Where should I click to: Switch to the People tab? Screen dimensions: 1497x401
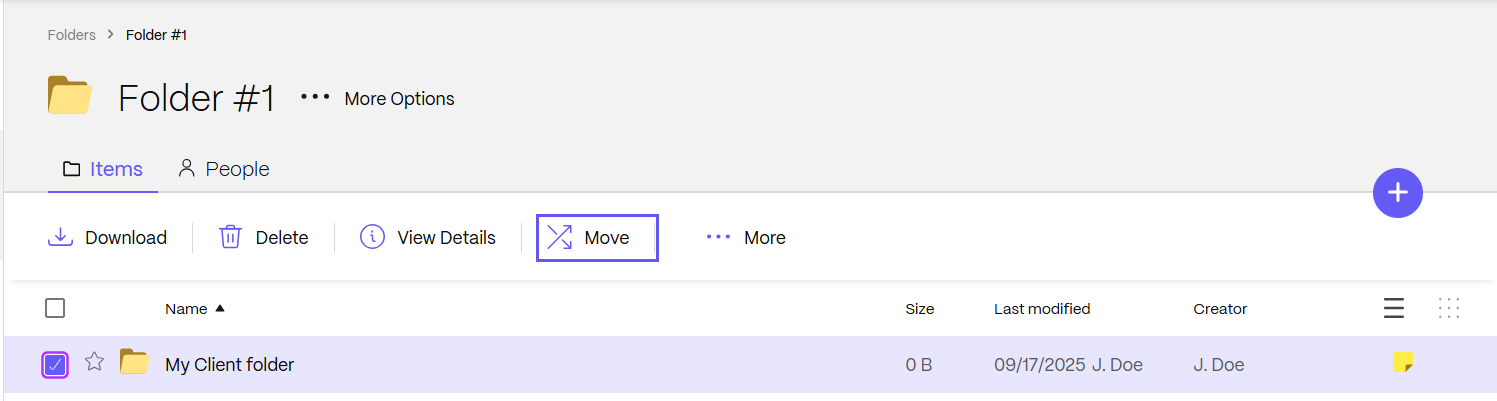(224, 169)
